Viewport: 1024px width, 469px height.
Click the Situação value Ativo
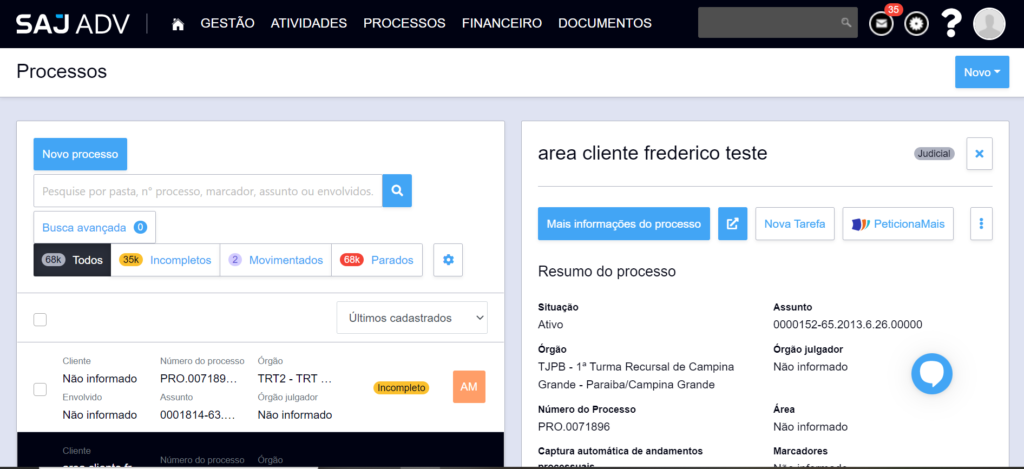pos(551,325)
